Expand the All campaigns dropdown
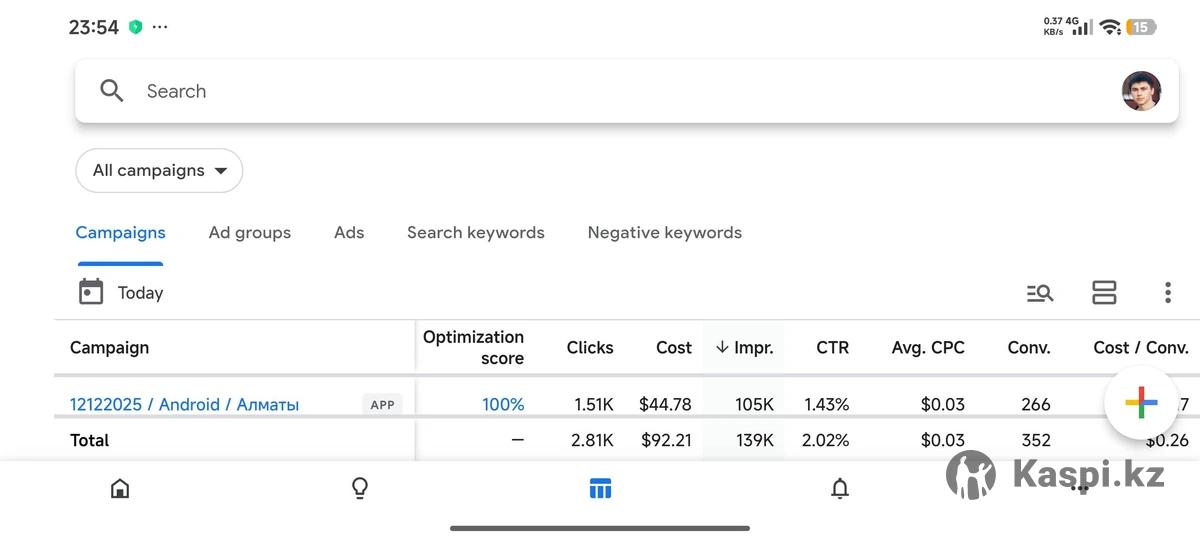Screen dimensions: 1200x539 pos(159,170)
